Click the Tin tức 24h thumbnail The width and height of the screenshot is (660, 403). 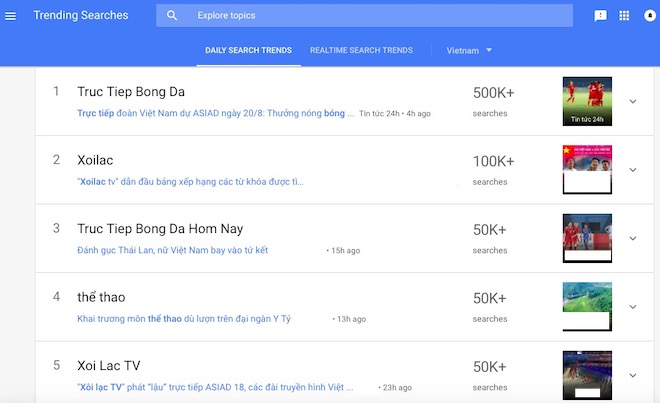tap(587, 101)
